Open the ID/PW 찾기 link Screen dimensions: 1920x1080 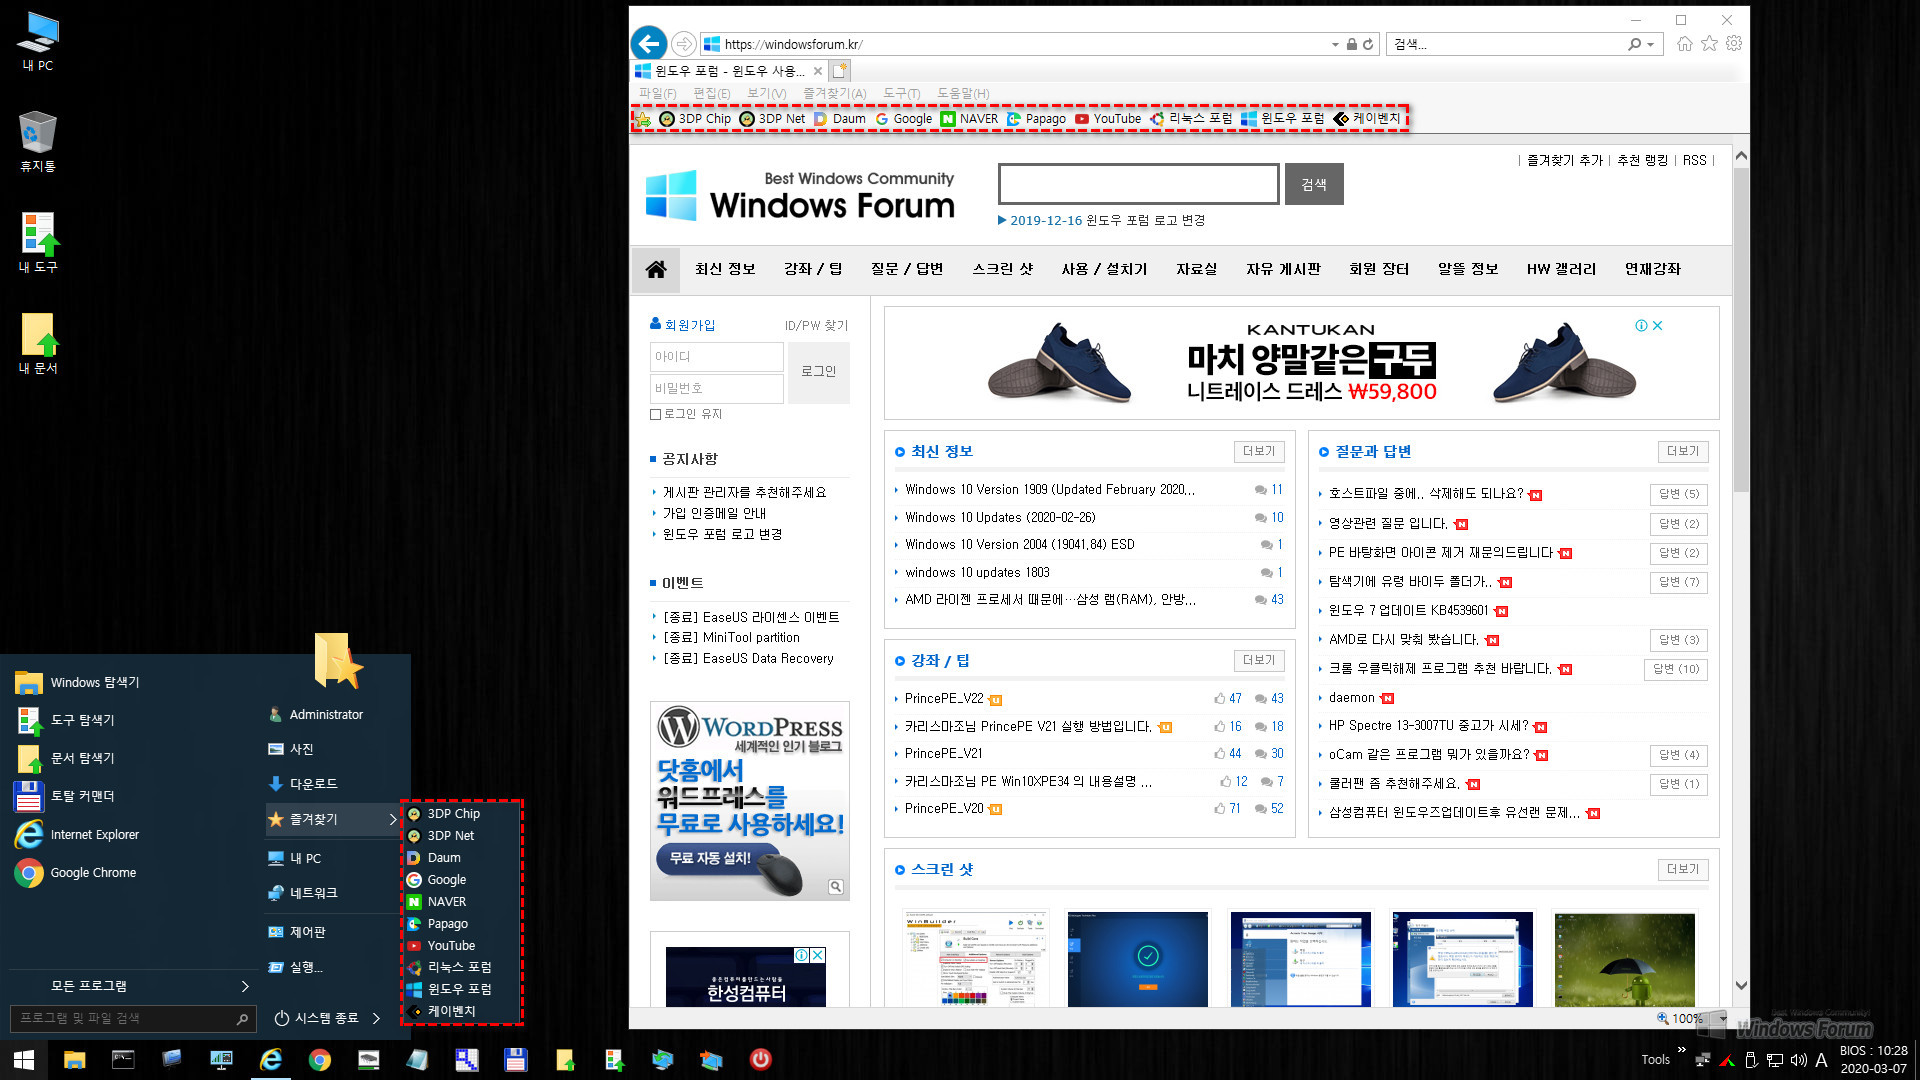pos(816,325)
